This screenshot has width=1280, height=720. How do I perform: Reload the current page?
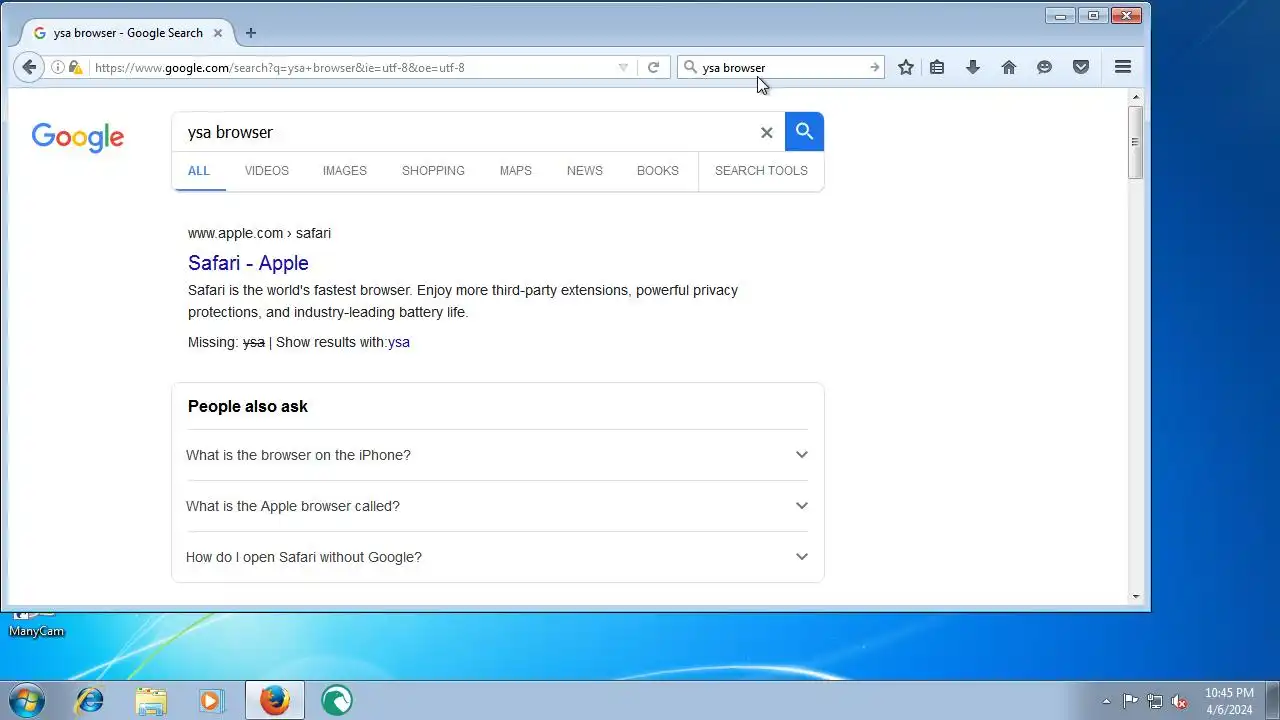click(x=653, y=67)
